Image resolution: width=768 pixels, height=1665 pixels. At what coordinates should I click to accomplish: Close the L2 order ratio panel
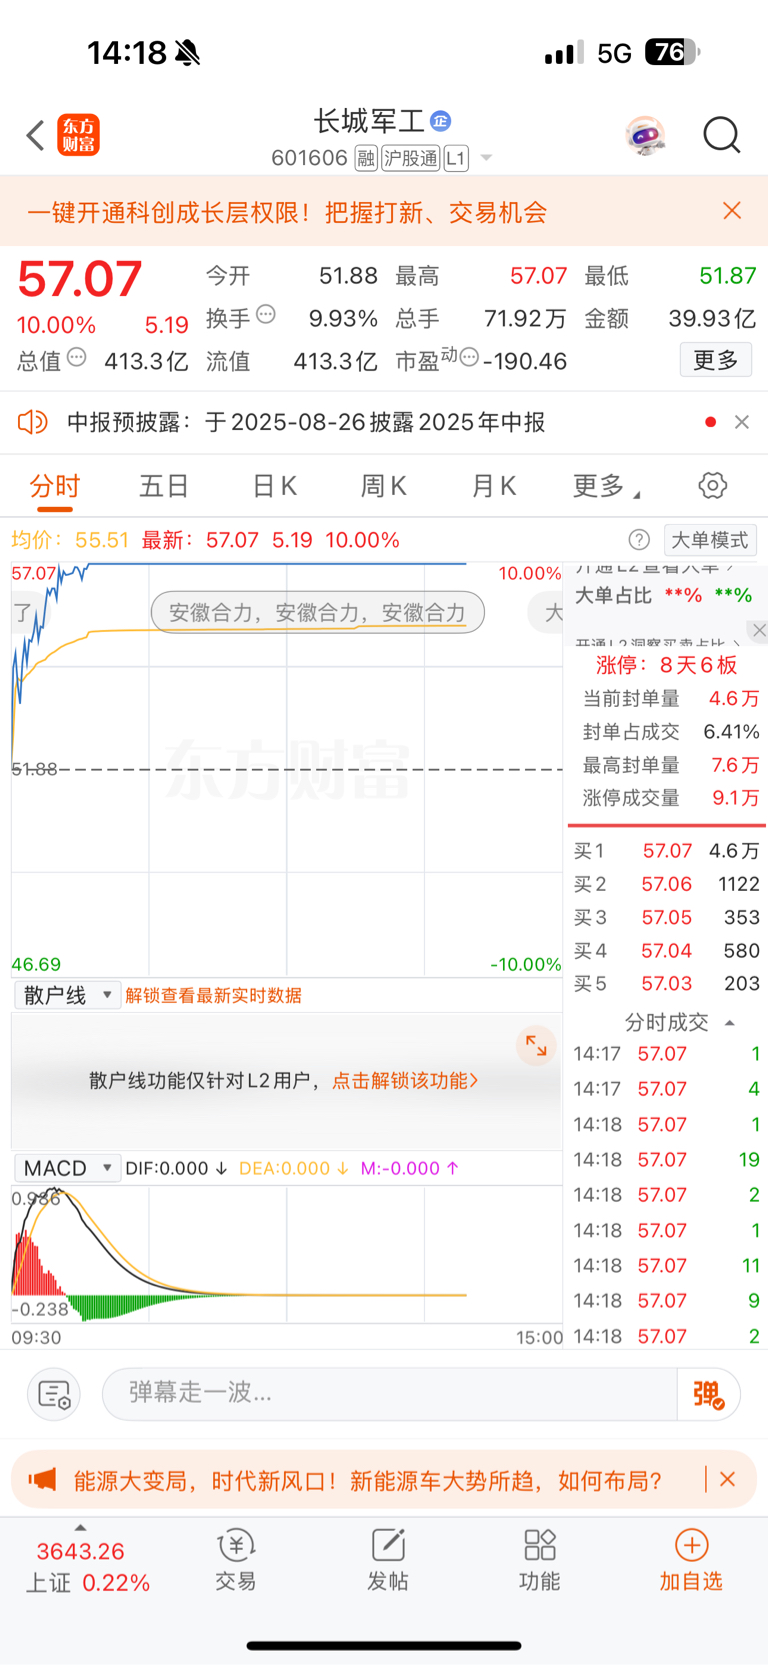(759, 630)
